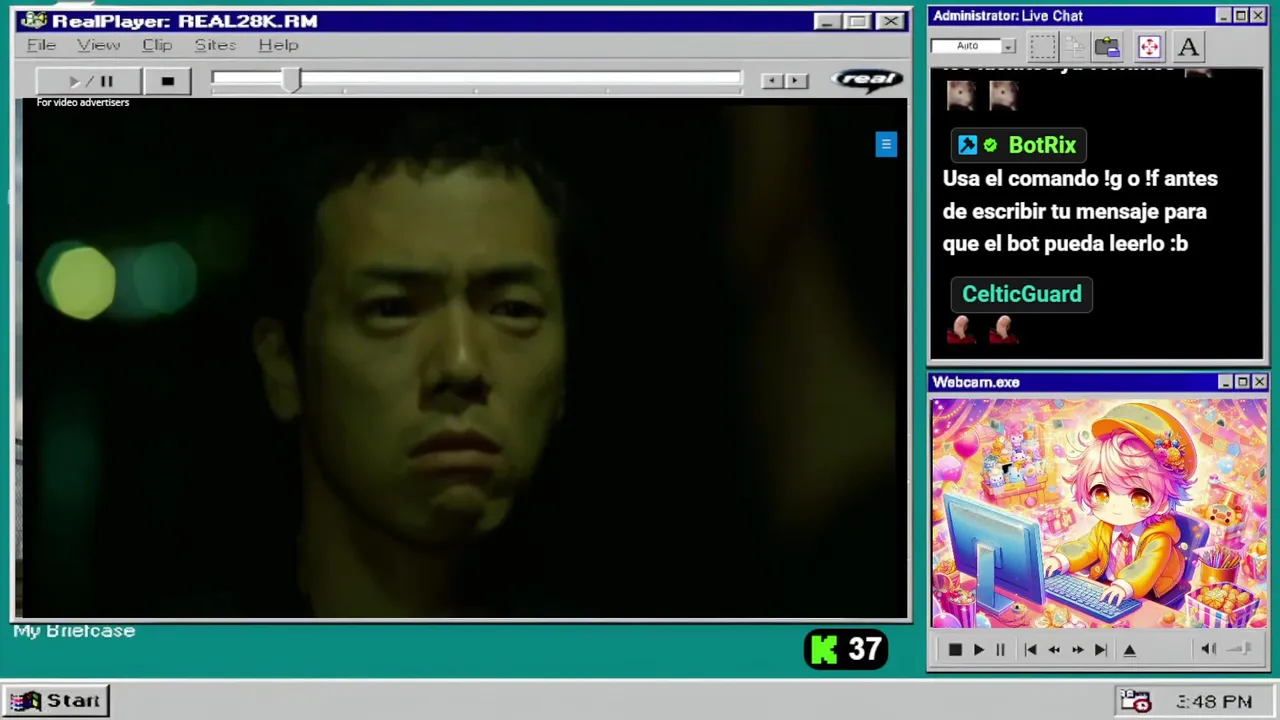Click the anime girl webcam image
Image resolution: width=1280 pixels, height=720 pixels.
coord(1099,513)
